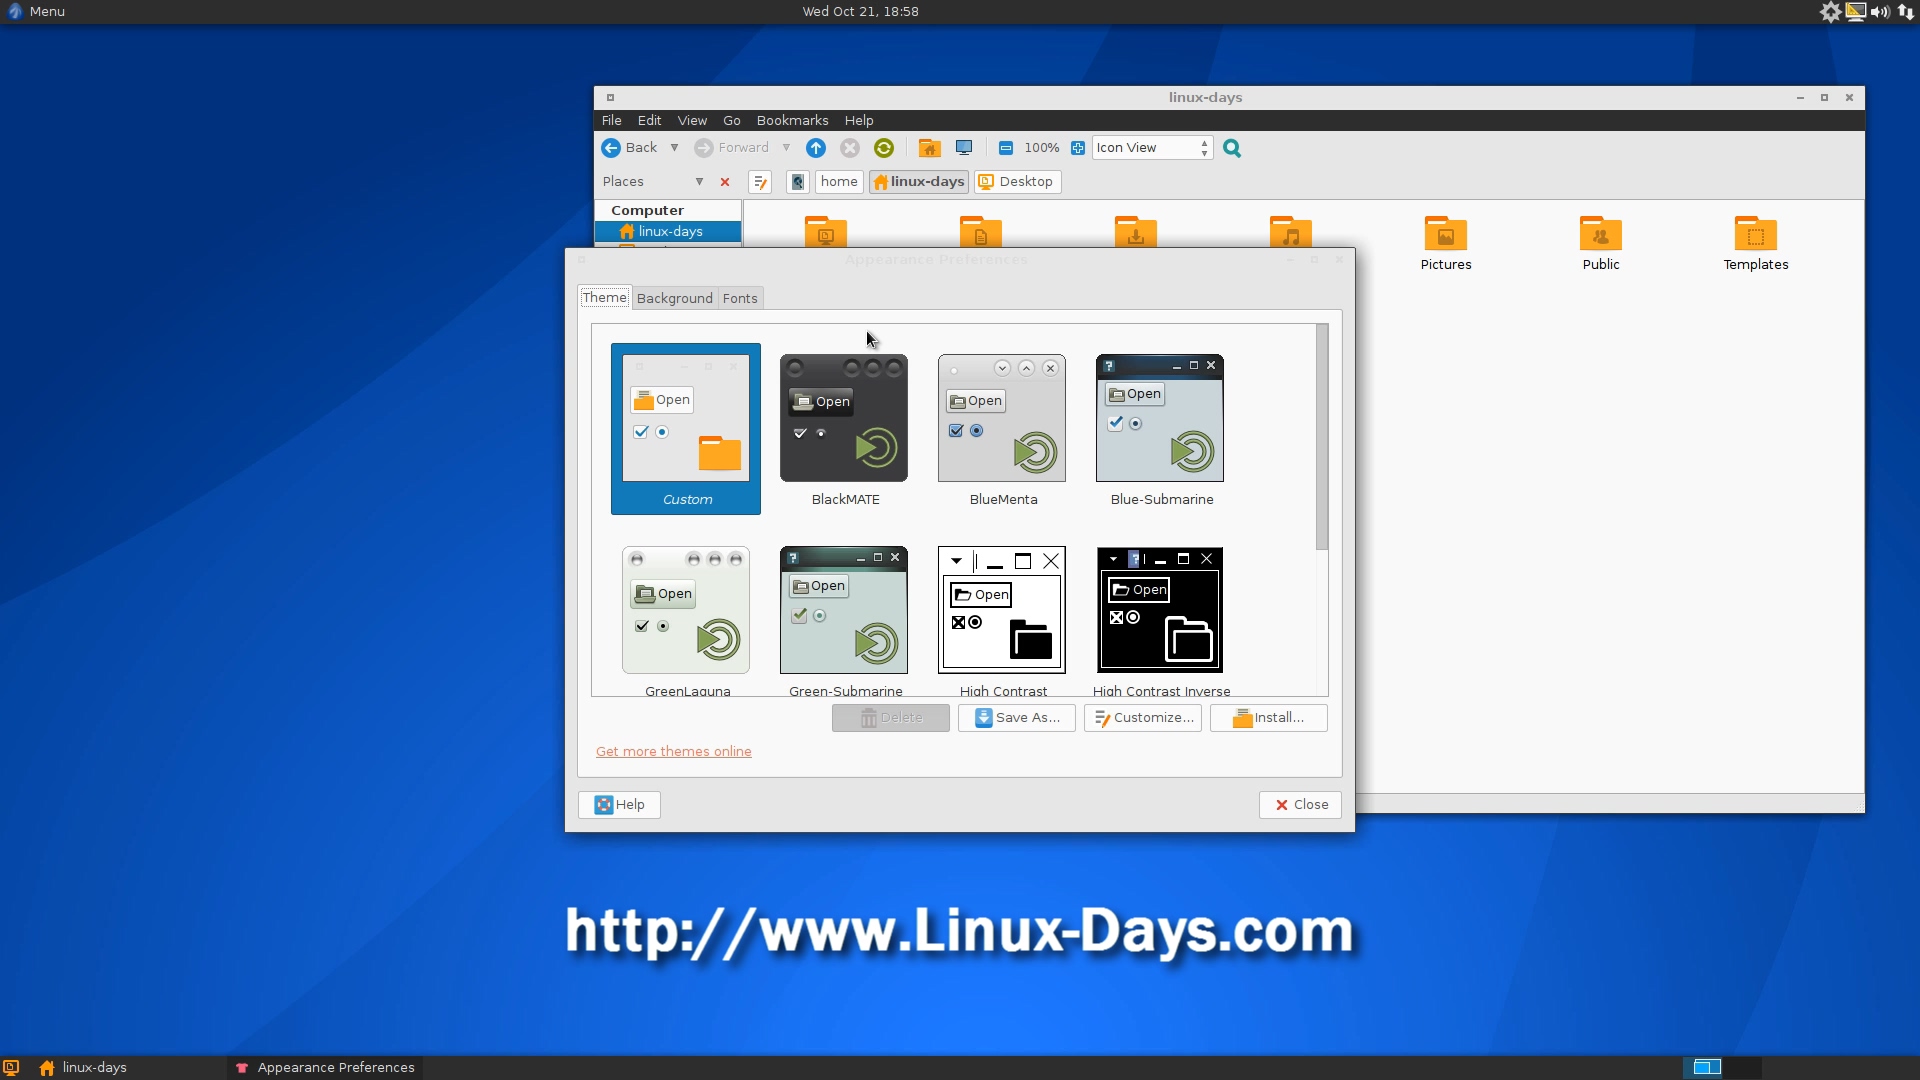
Task: Select the Custom theme thumbnail
Action: point(686,429)
